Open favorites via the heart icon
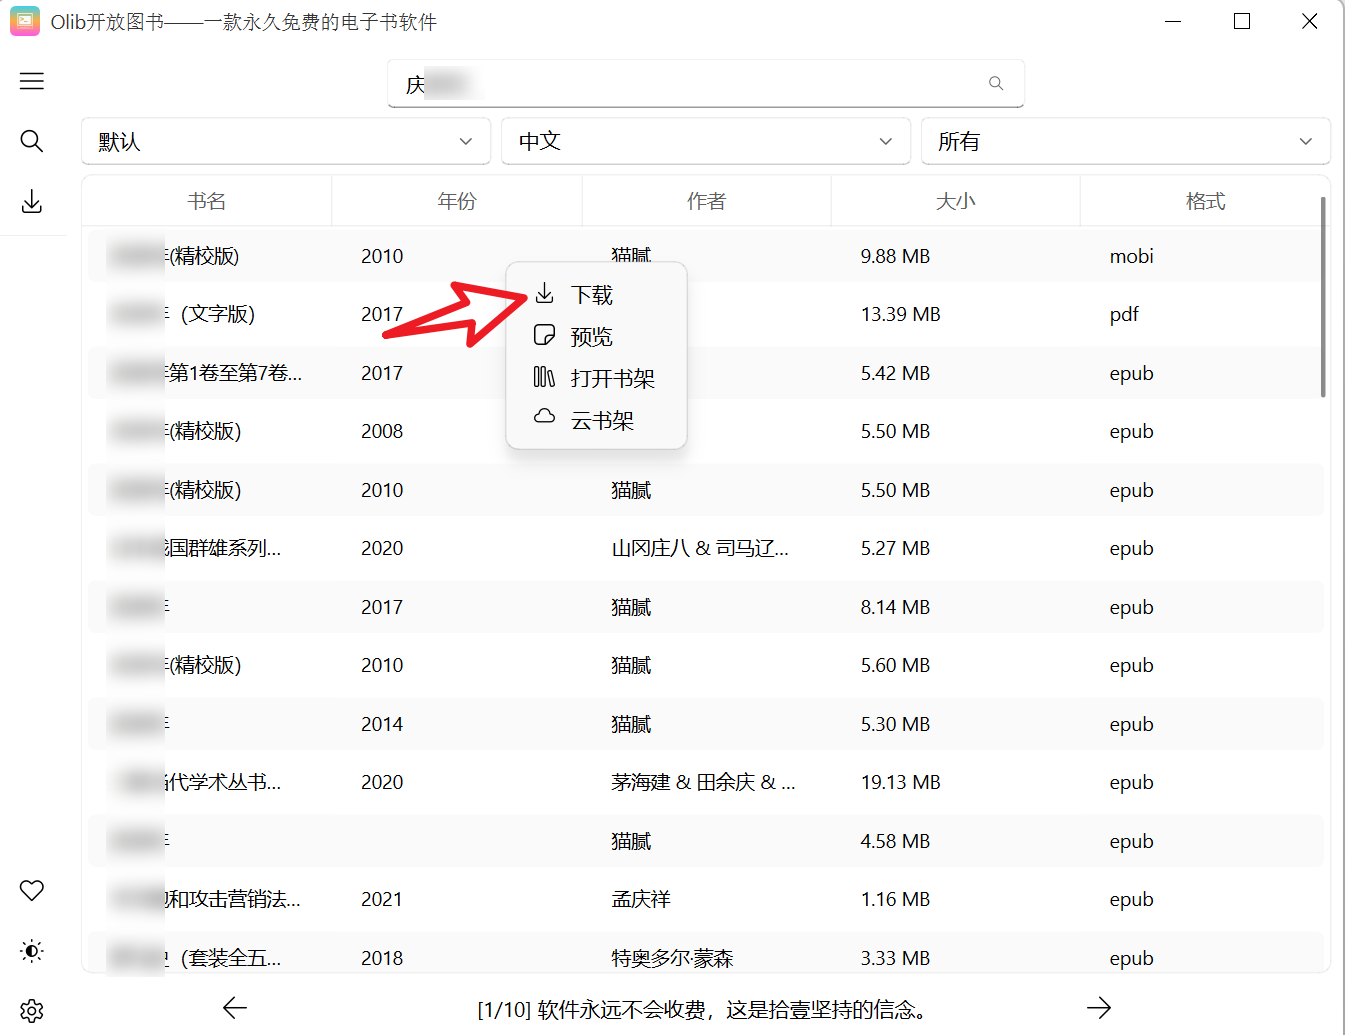The height and width of the screenshot is (1035, 1345). pyautogui.click(x=31, y=890)
